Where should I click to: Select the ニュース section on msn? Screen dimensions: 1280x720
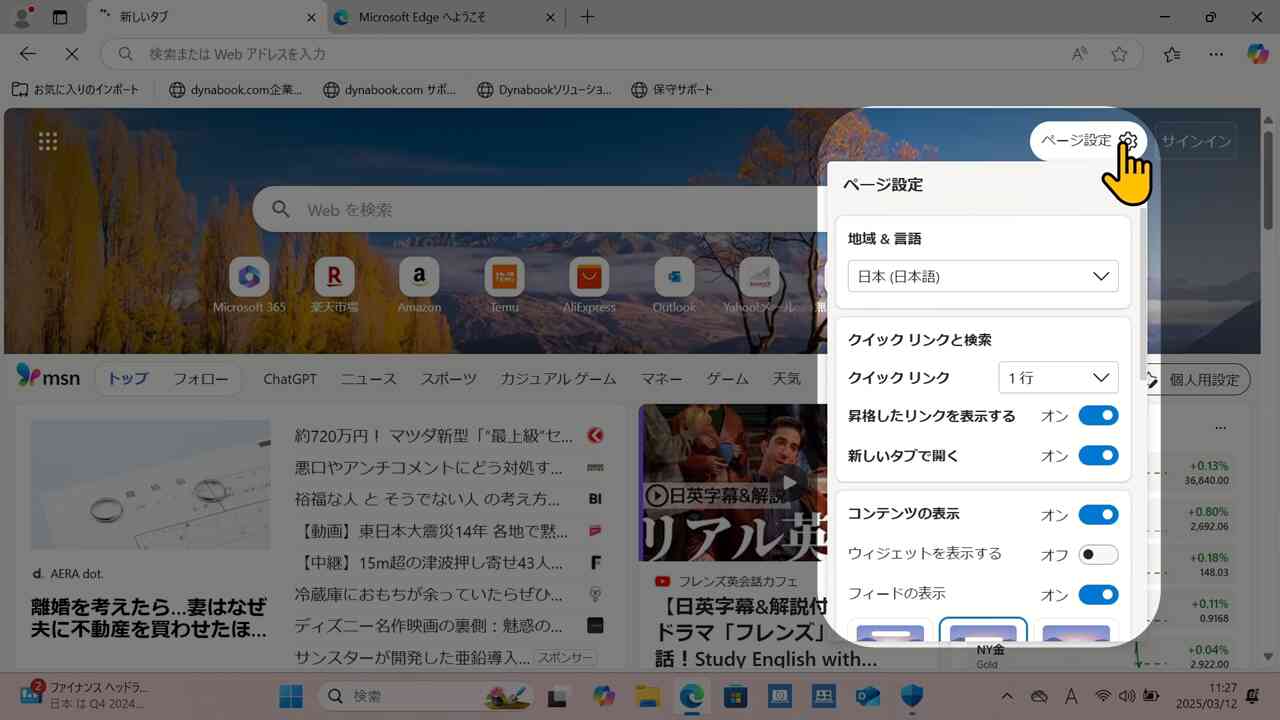click(x=367, y=378)
